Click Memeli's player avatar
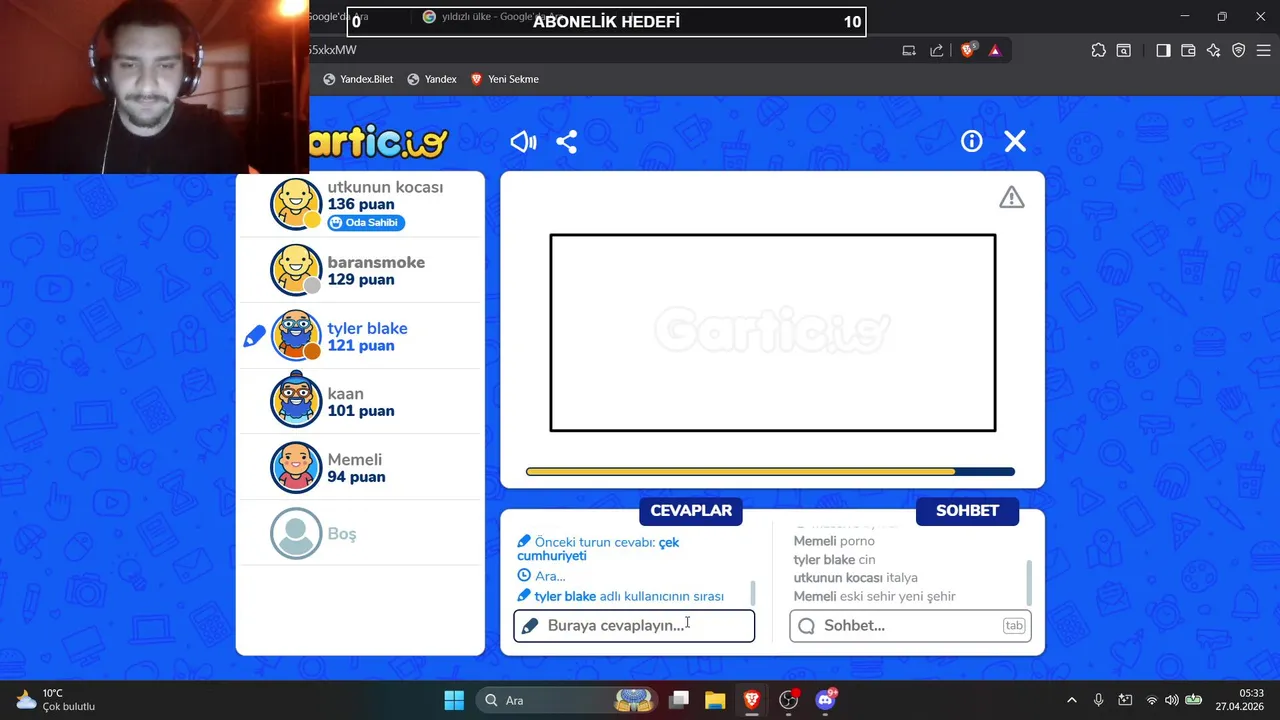 click(296, 467)
